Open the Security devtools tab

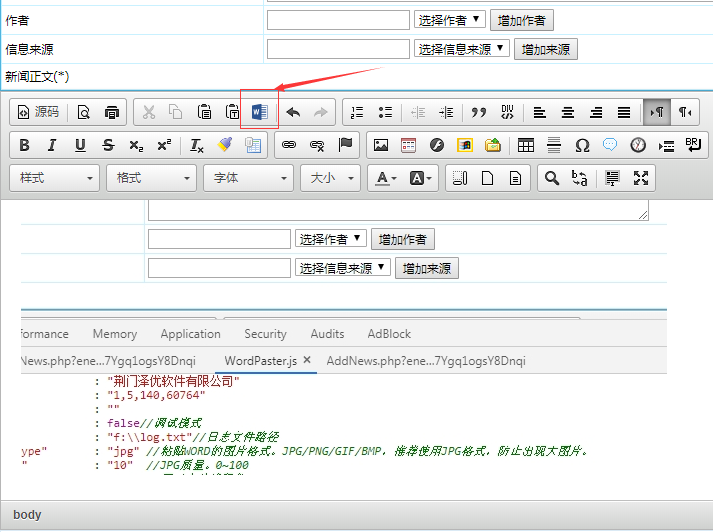pyautogui.click(x=265, y=334)
